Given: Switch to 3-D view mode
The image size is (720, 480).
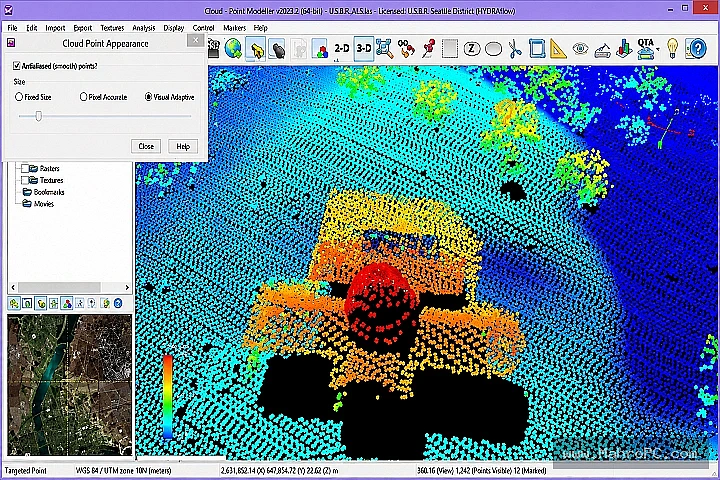Looking at the screenshot, I should tap(364, 48).
